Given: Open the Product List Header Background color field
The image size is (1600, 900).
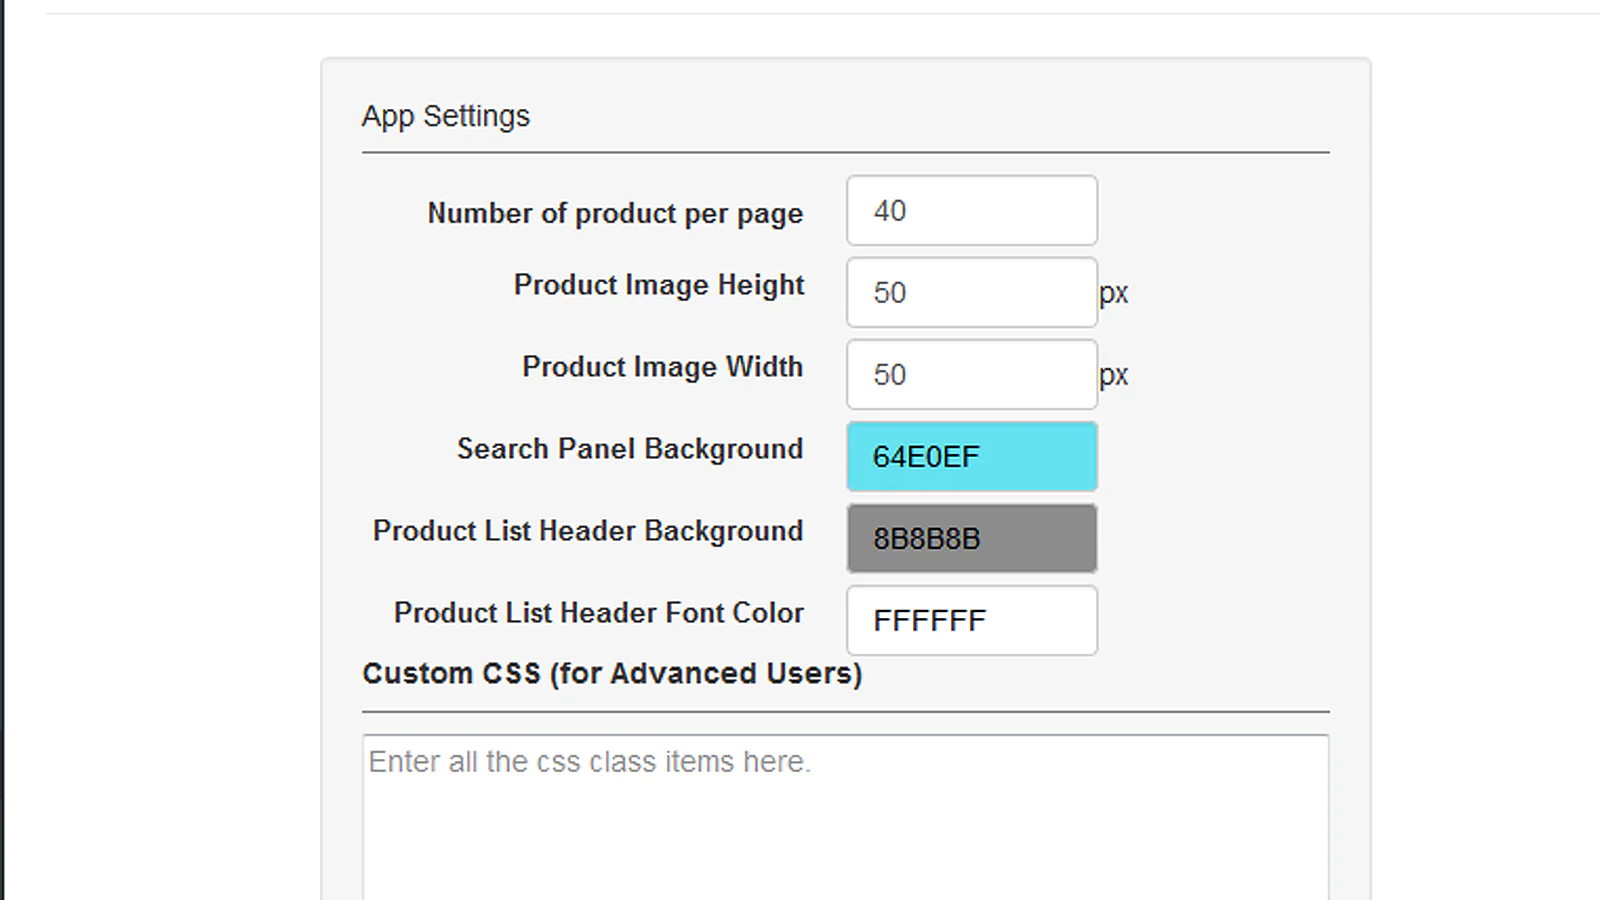Looking at the screenshot, I should (x=970, y=538).
